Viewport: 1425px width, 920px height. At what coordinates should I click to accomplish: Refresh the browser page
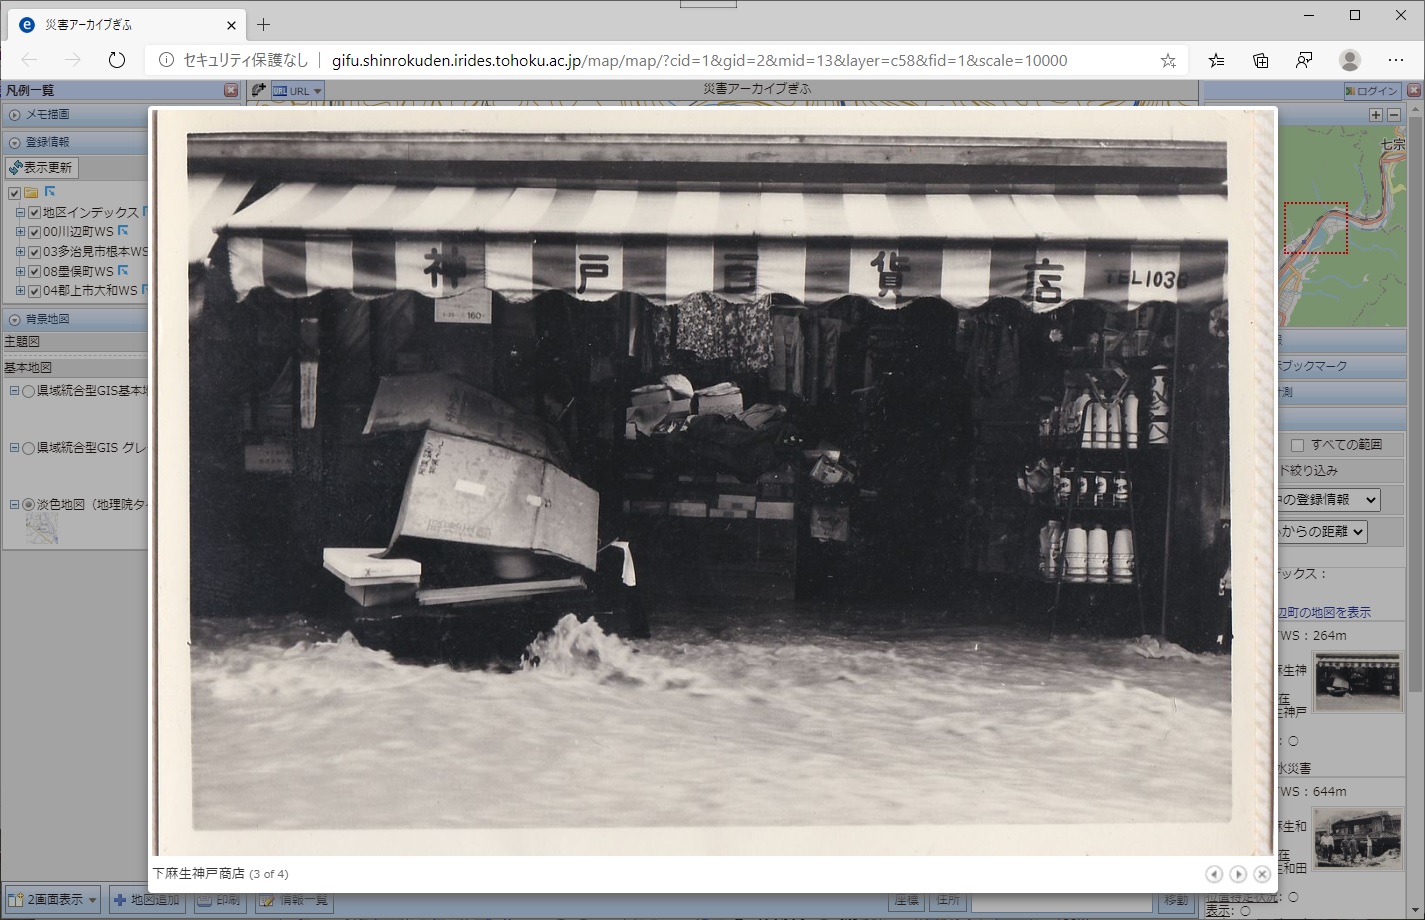117,60
